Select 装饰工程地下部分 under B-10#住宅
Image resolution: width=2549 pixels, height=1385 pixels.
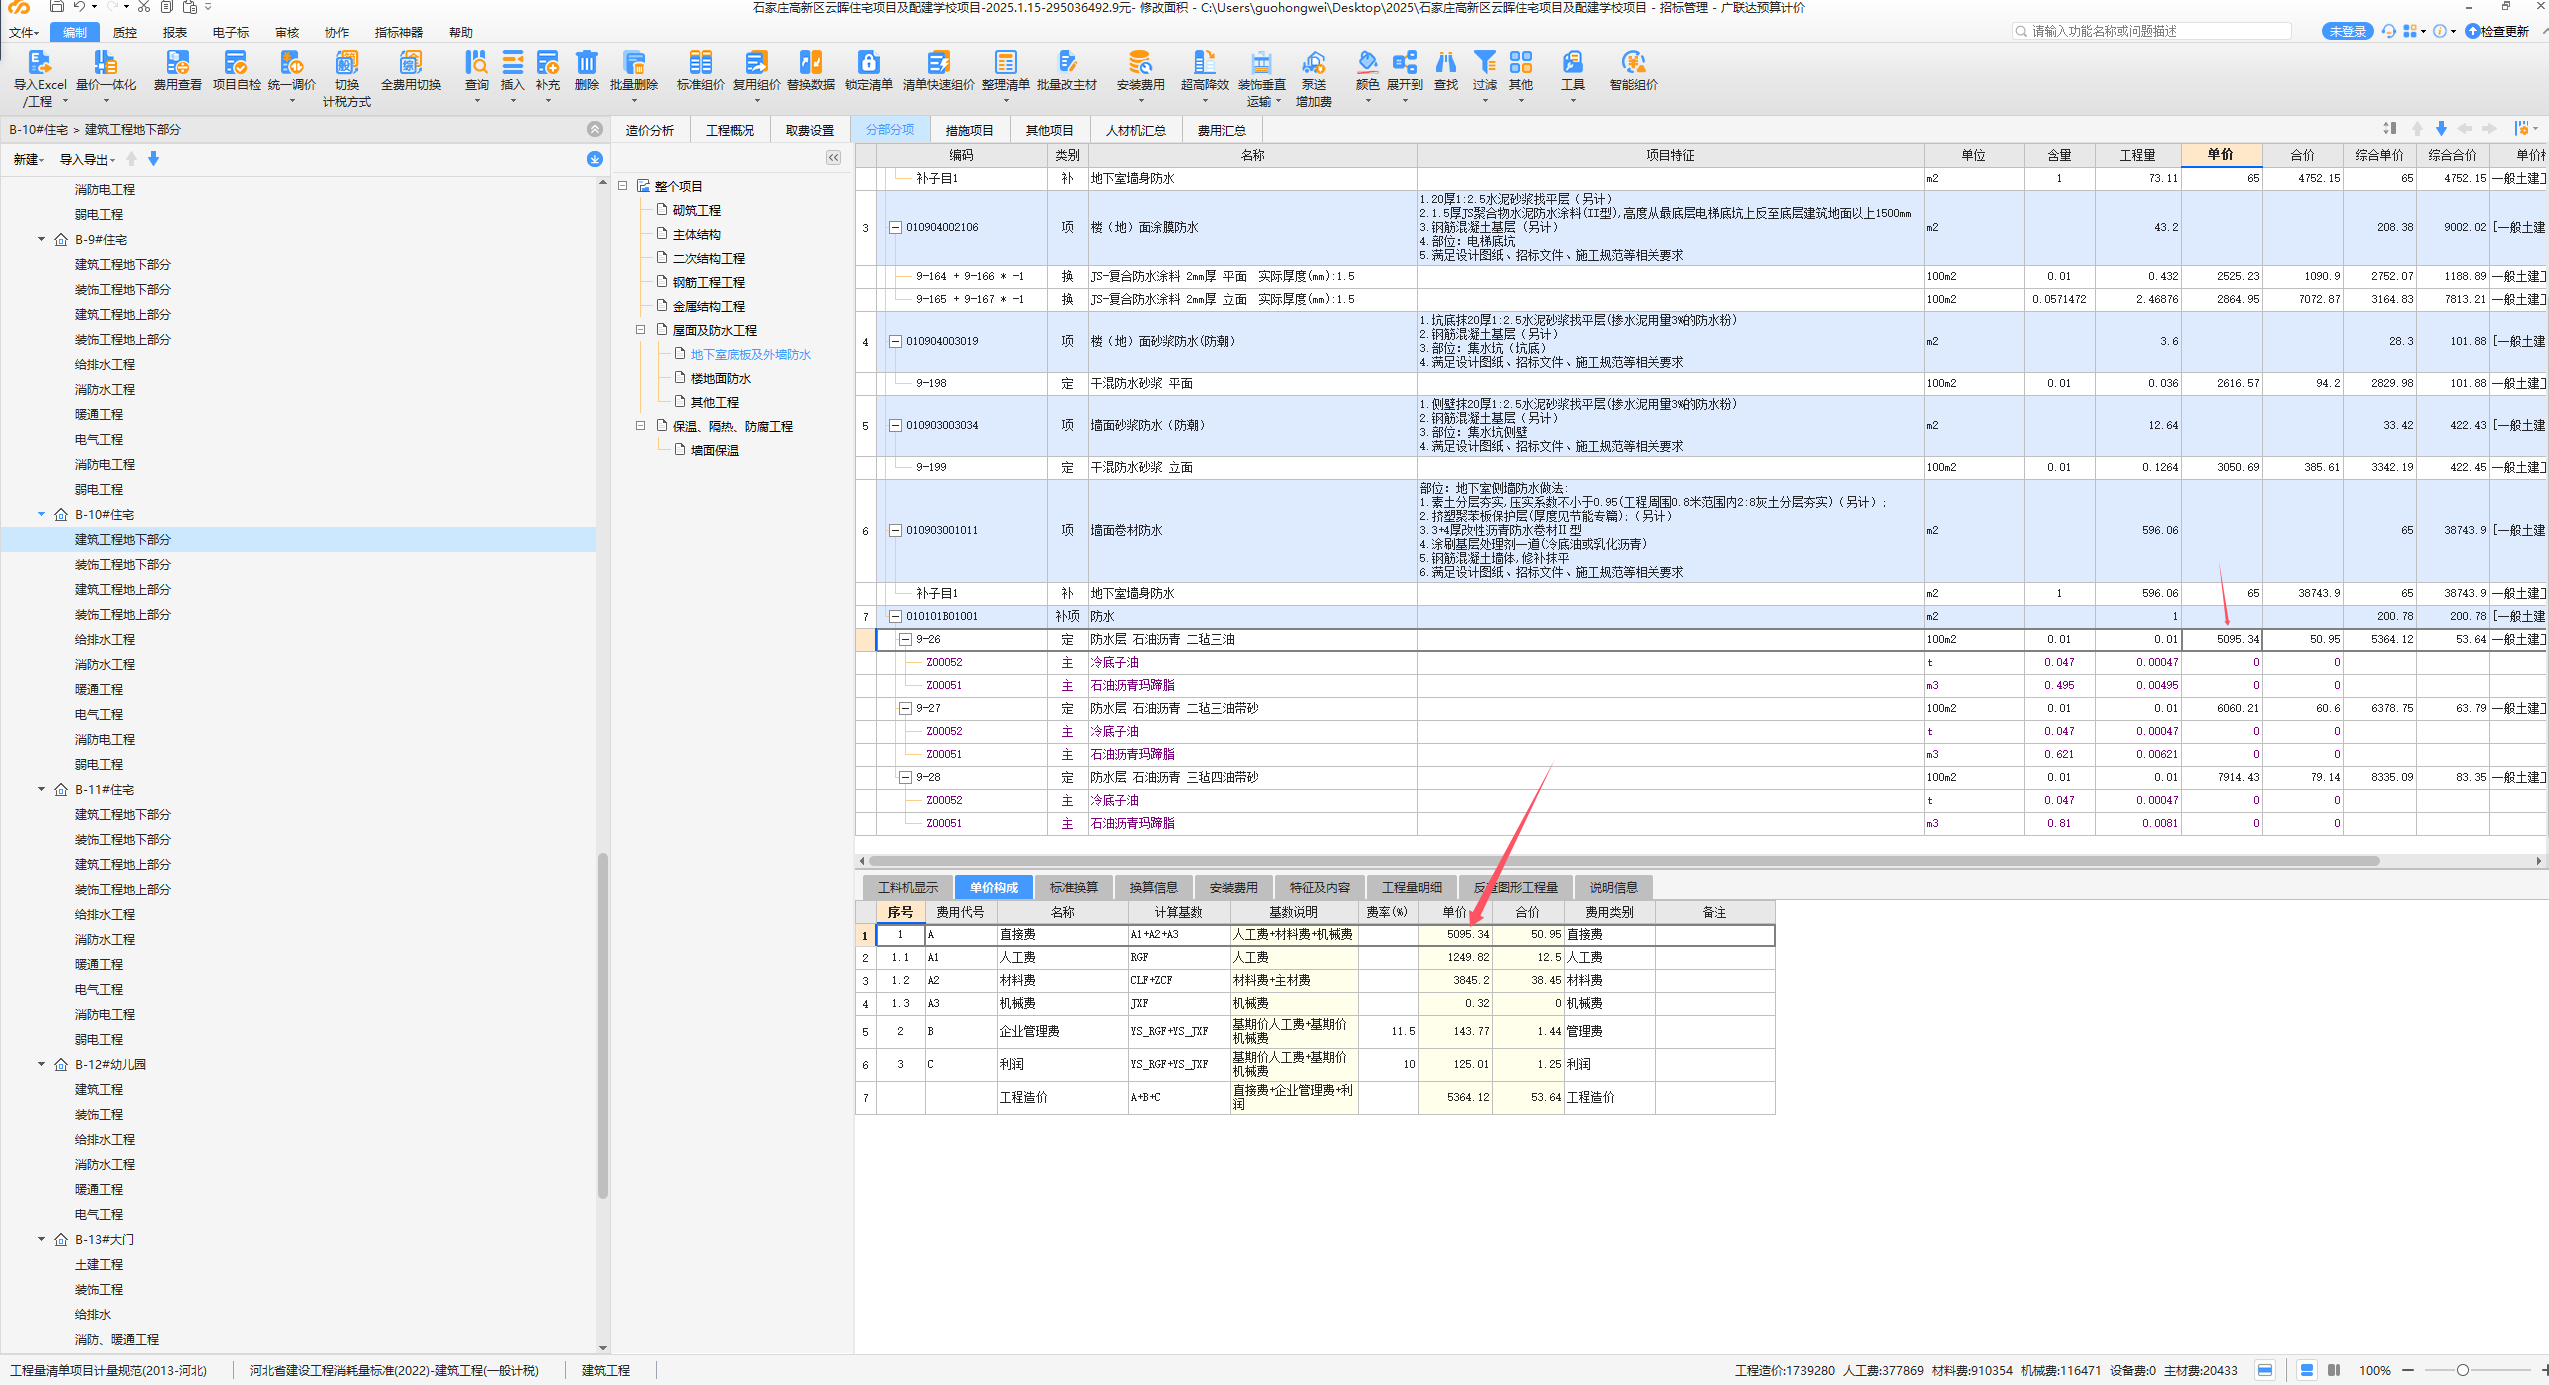point(123,564)
